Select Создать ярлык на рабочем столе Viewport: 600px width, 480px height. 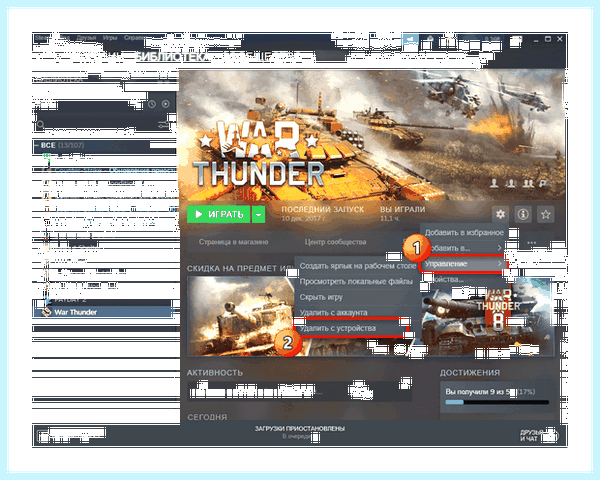coord(357,266)
